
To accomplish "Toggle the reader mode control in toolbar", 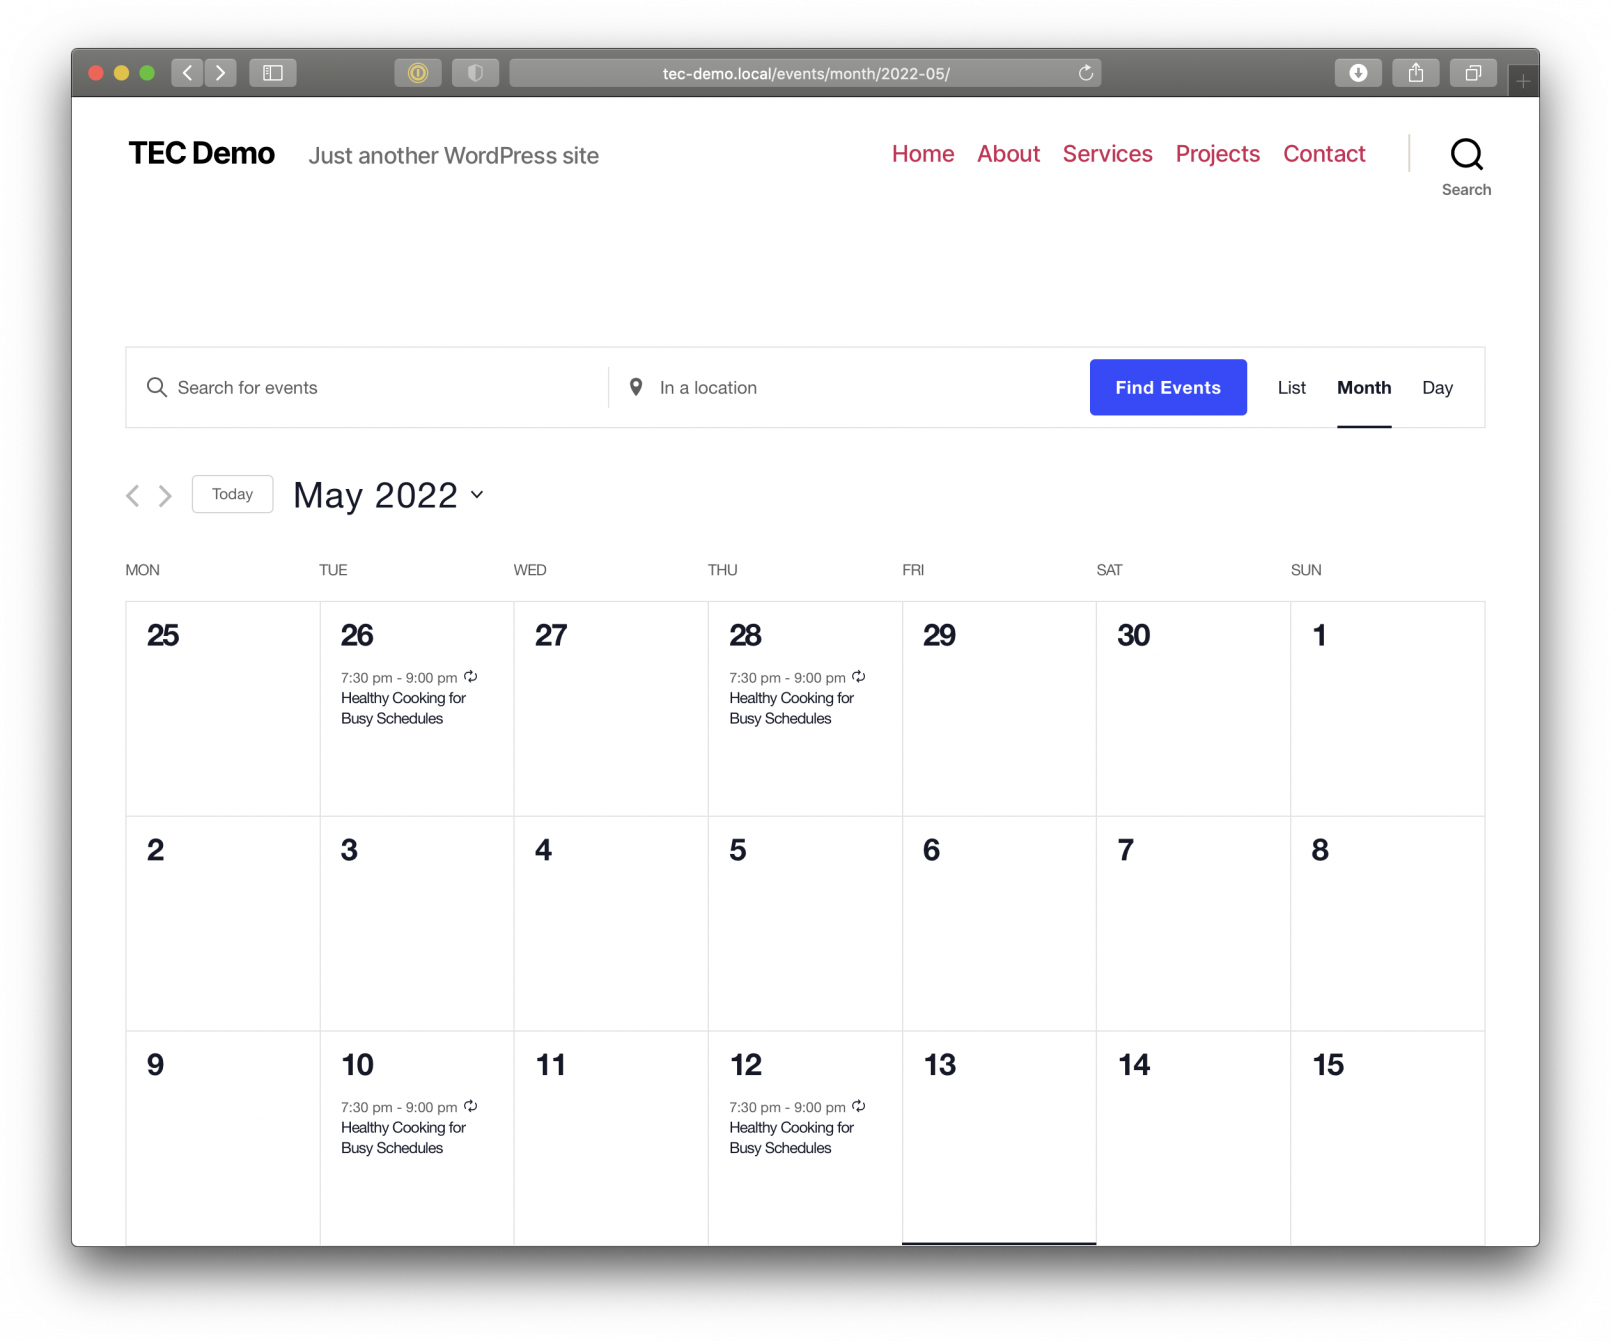I will click(418, 72).
